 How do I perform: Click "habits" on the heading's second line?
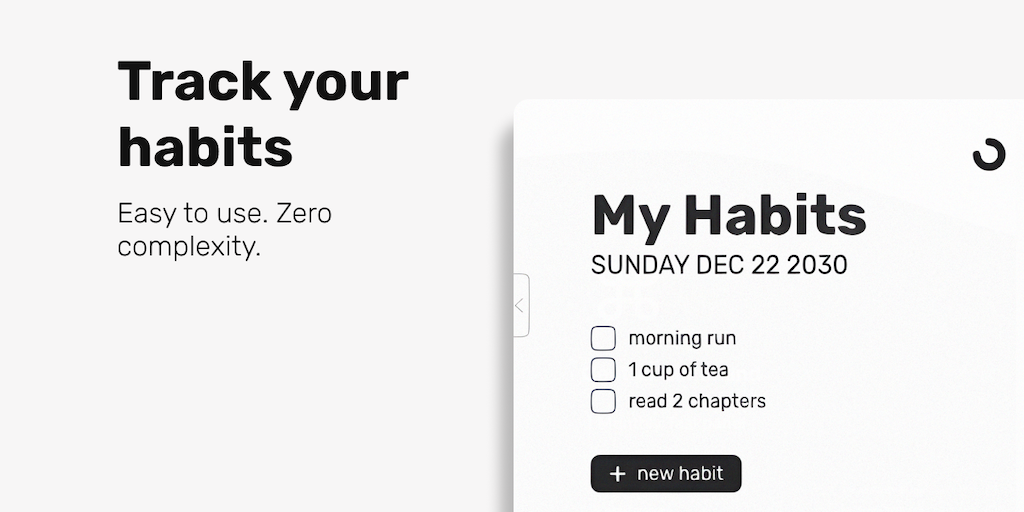pos(205,146)
